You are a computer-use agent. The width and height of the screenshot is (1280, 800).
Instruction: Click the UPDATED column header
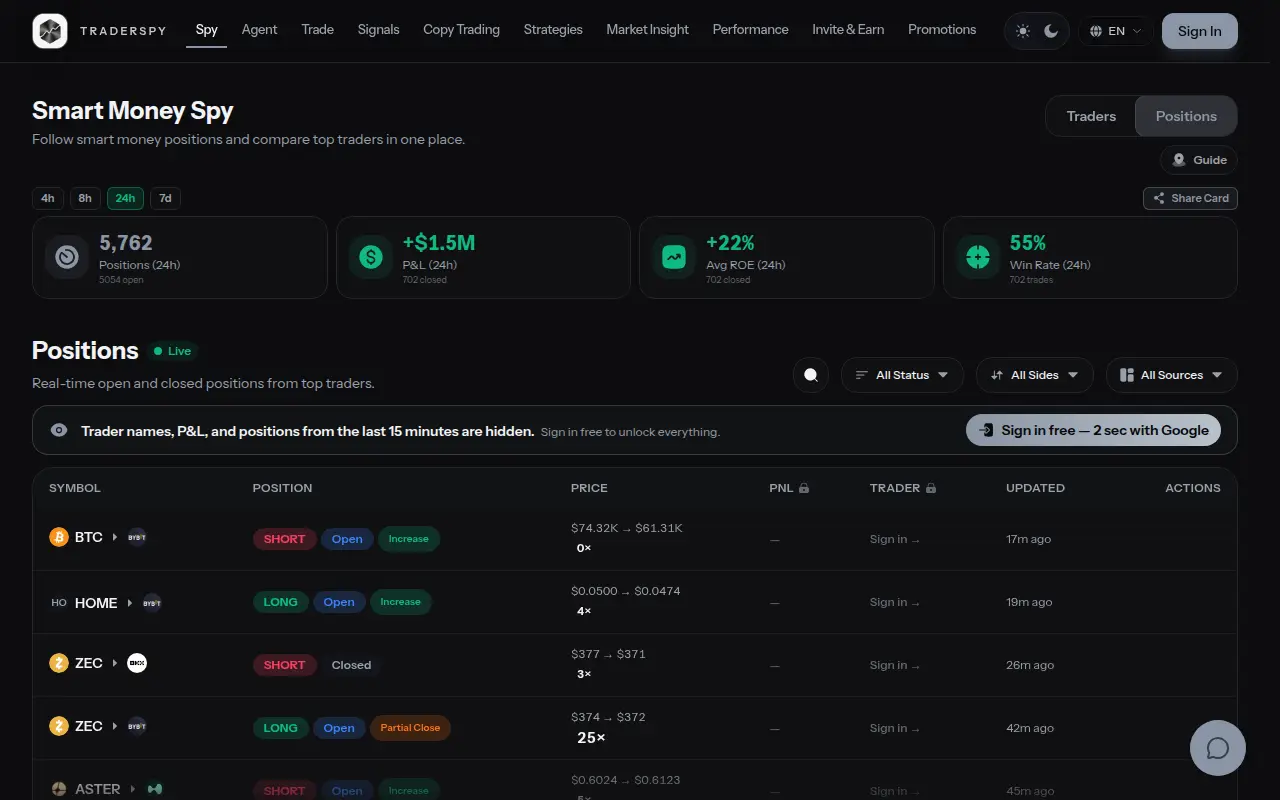click(x=1035, y=488)
